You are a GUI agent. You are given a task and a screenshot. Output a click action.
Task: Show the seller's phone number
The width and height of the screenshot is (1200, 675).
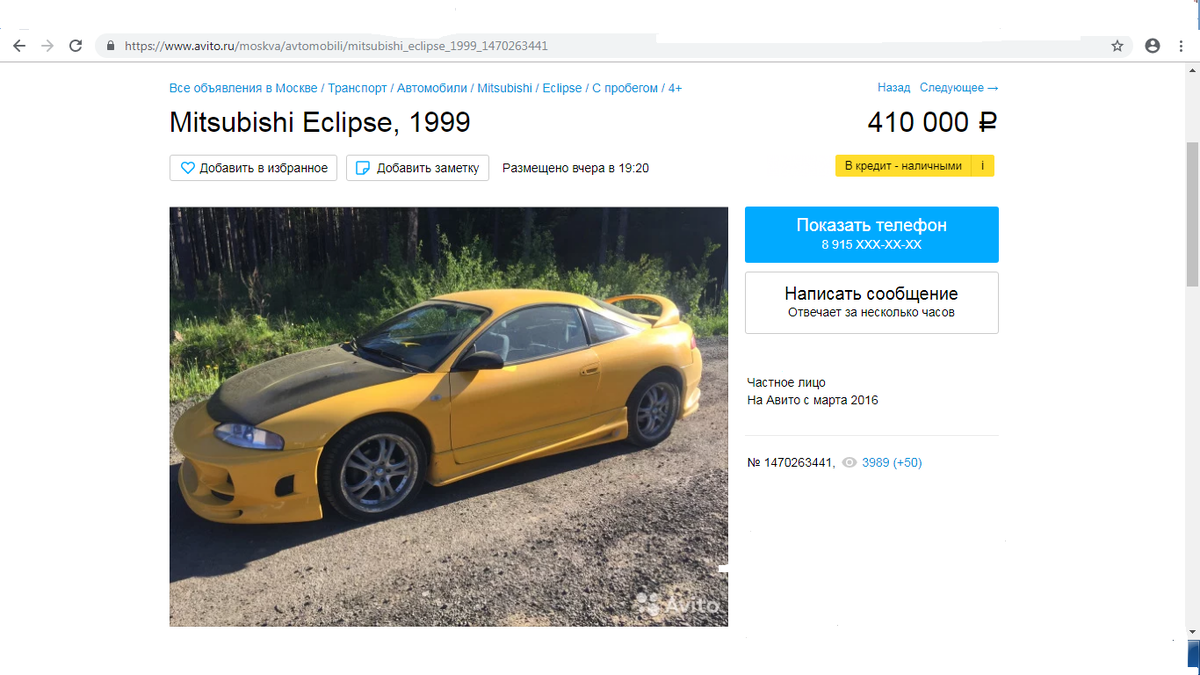point(872,234)
